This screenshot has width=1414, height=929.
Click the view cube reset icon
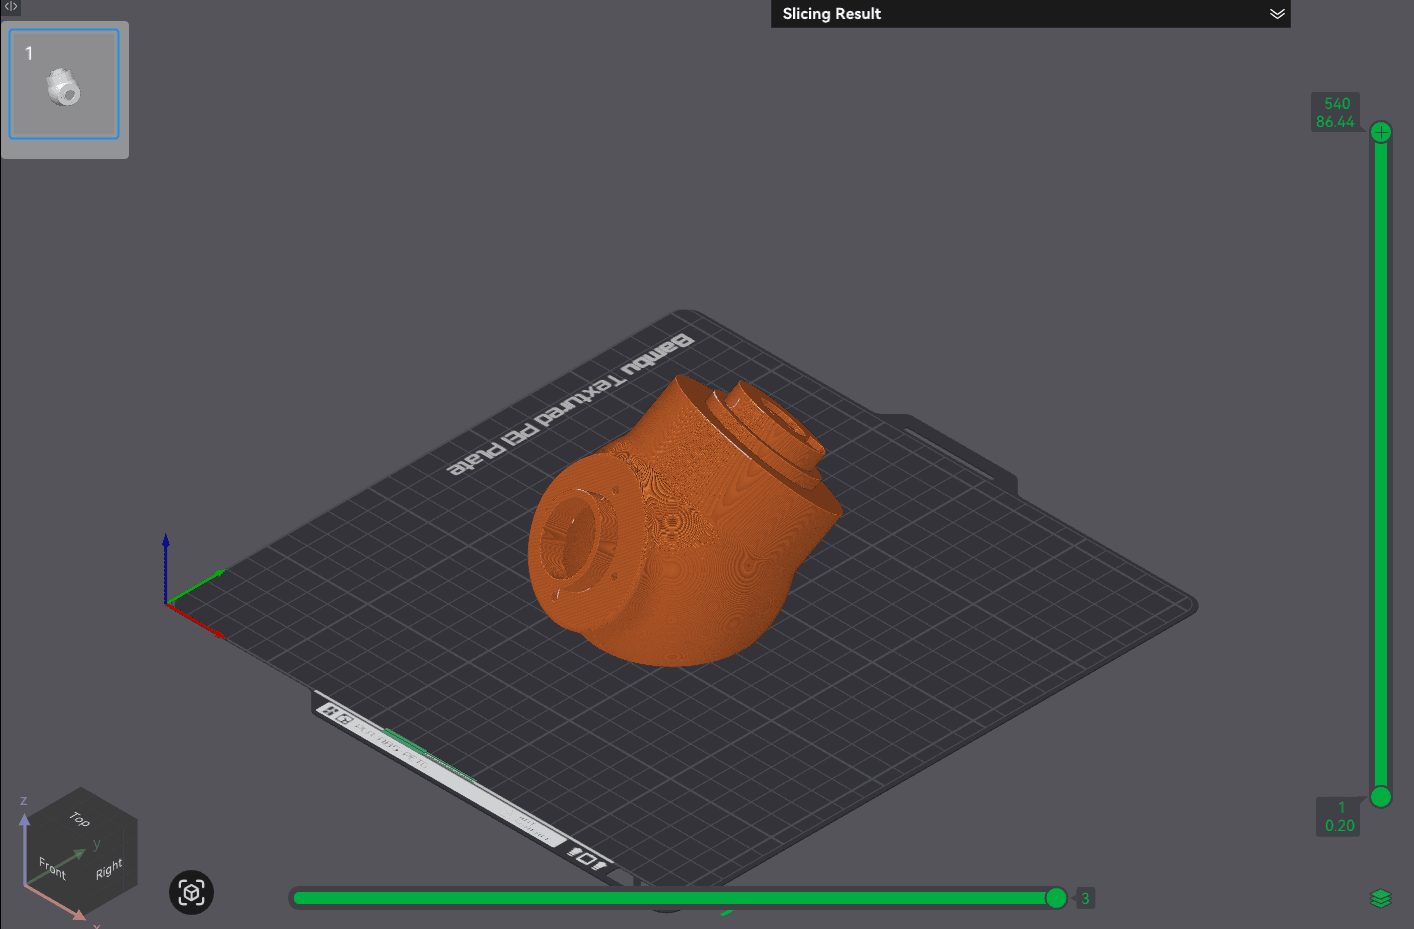[190, 892]
